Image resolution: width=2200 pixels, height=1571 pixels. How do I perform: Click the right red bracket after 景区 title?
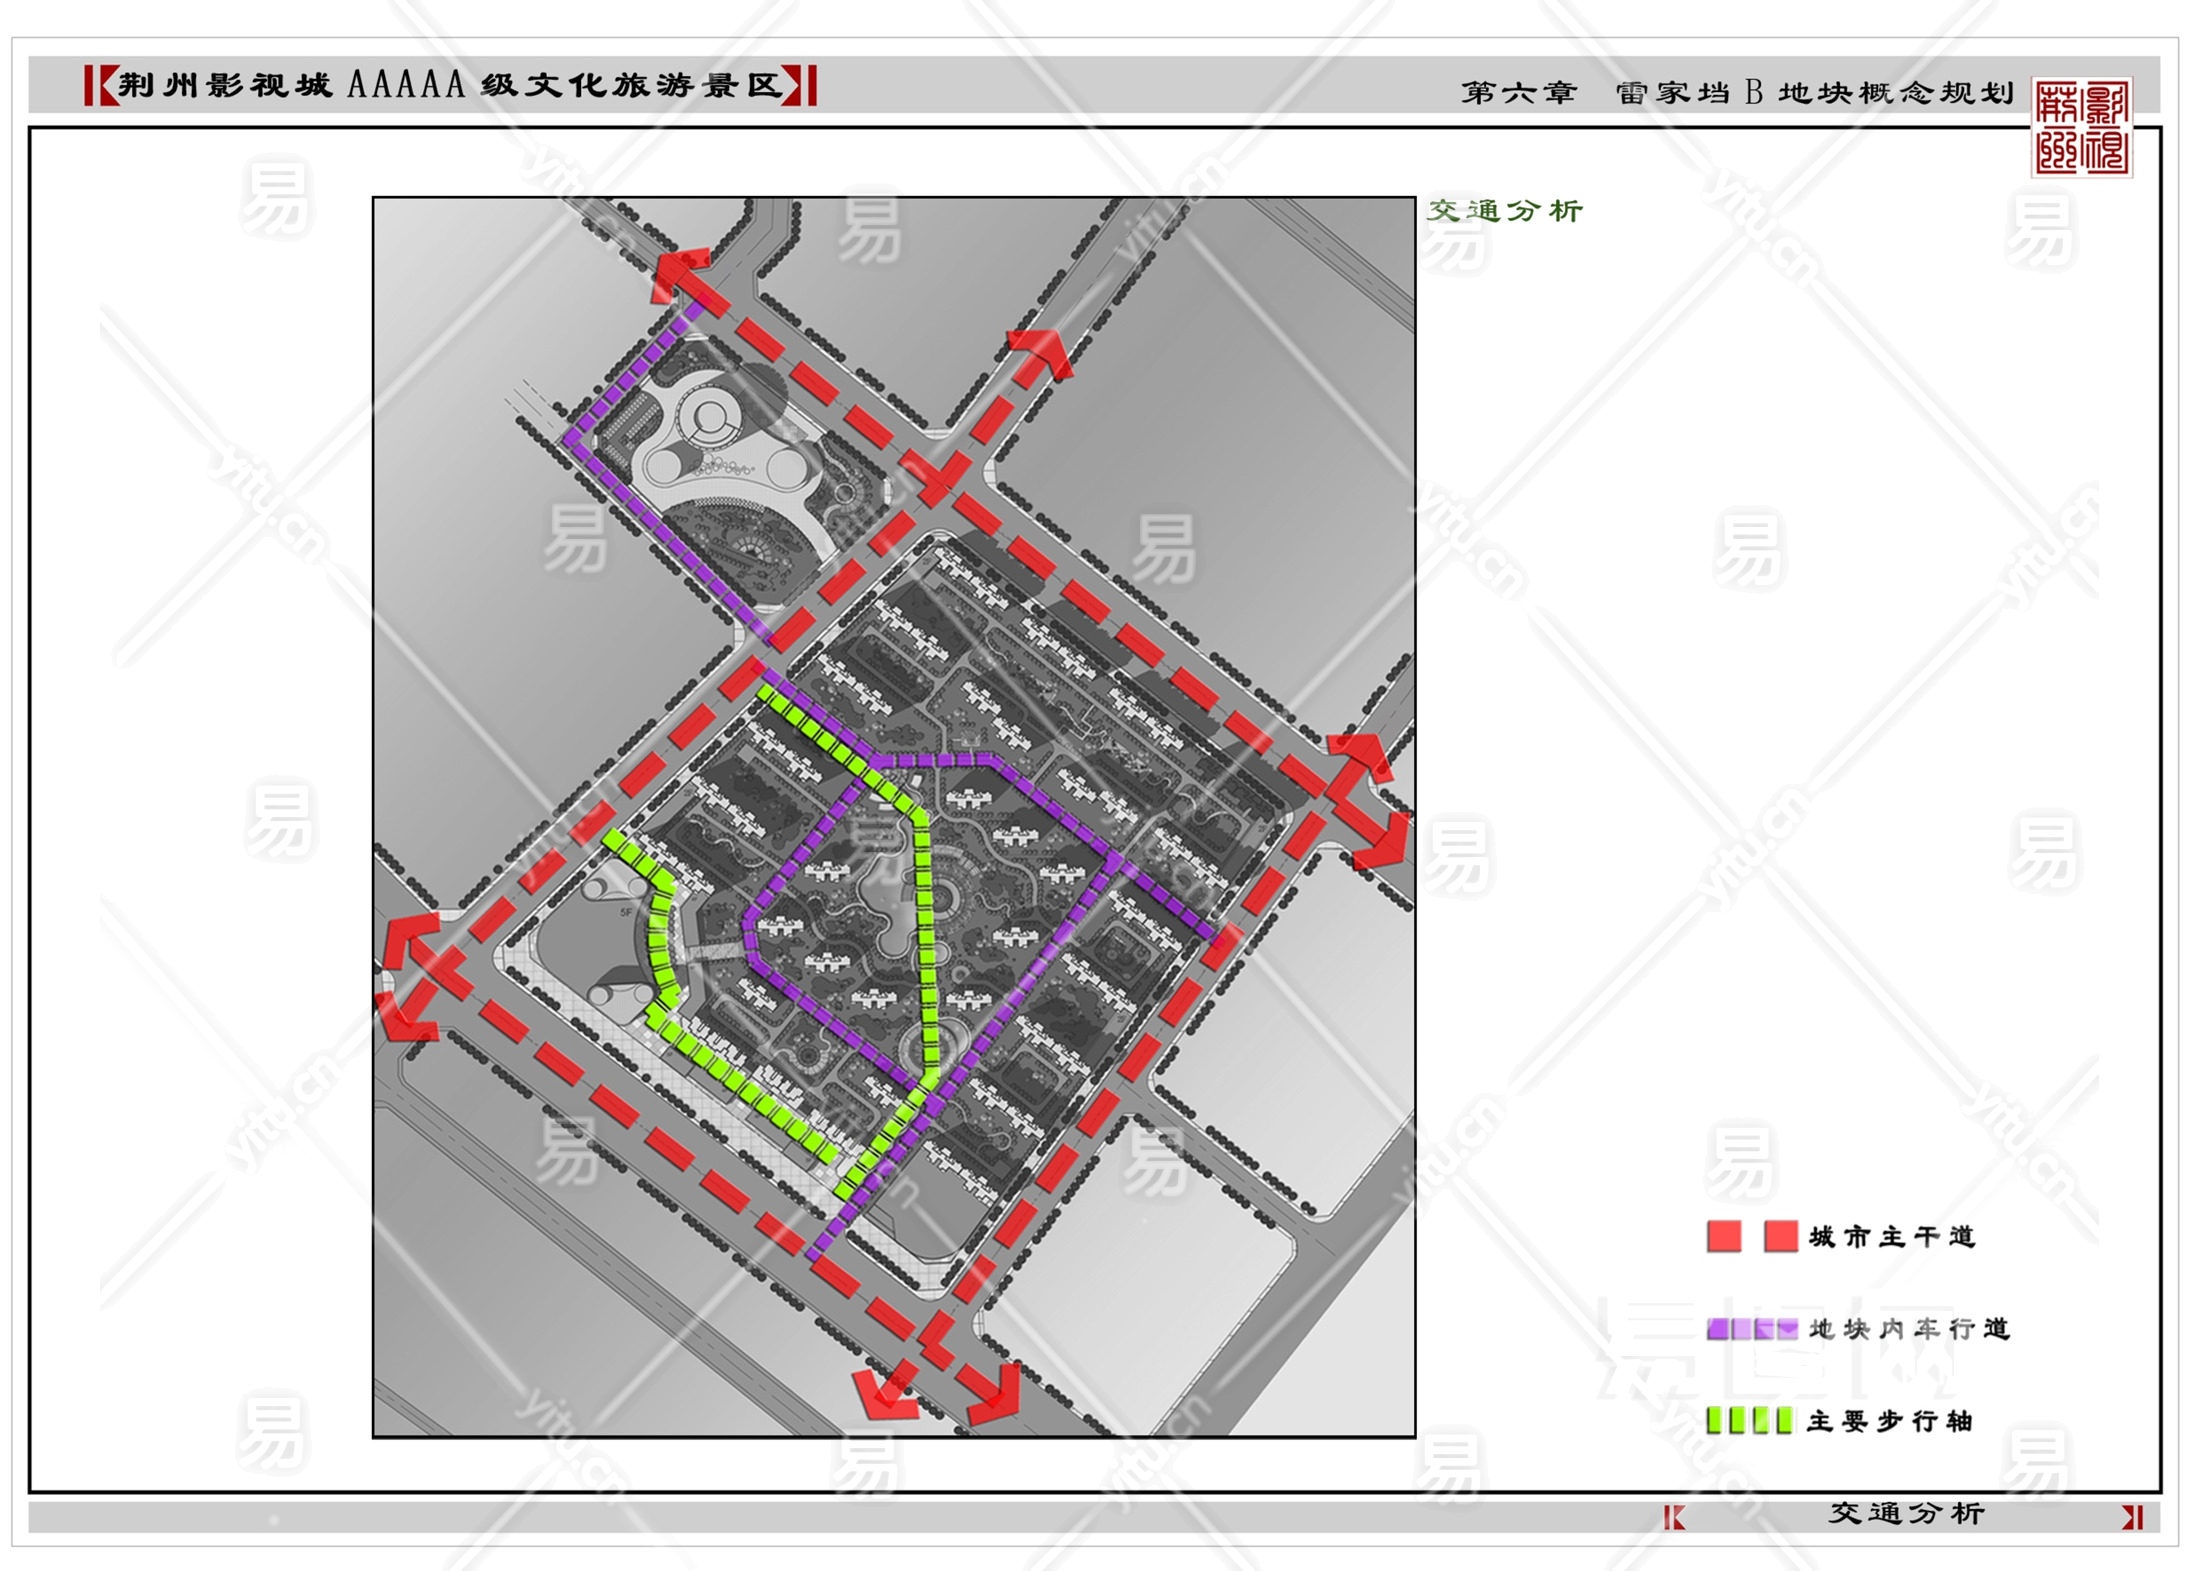[799, 85]
